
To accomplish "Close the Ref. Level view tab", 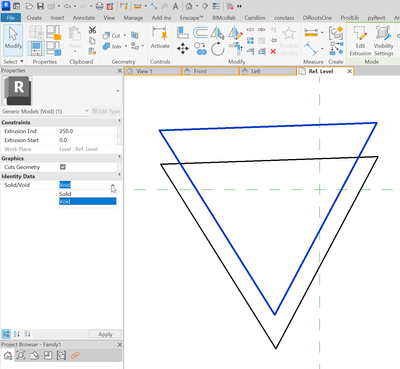I will point(349,71).
